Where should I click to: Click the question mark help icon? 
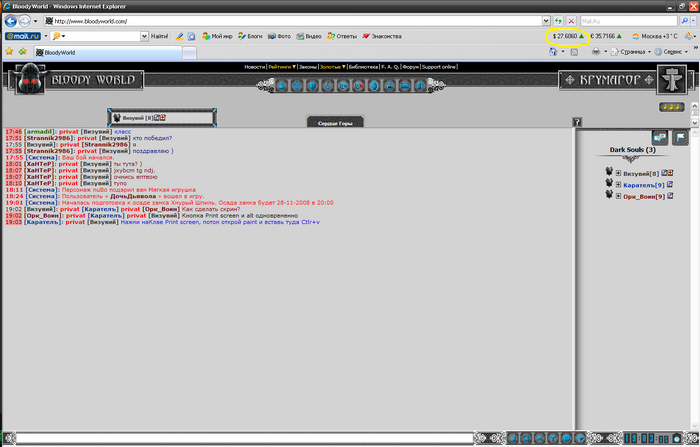(x=577, y=122)
